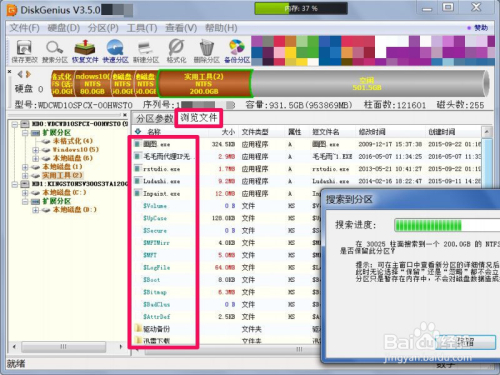Expand the 本地磁盘(C:) tree node
Screen dimensions: 500x375
click(x=25, y=193)
